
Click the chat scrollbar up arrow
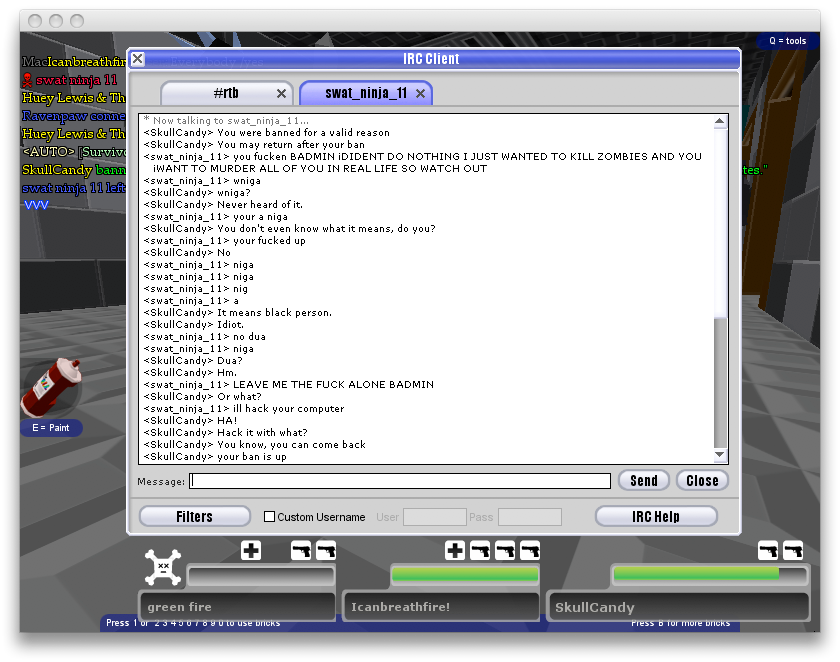[719, 122]
